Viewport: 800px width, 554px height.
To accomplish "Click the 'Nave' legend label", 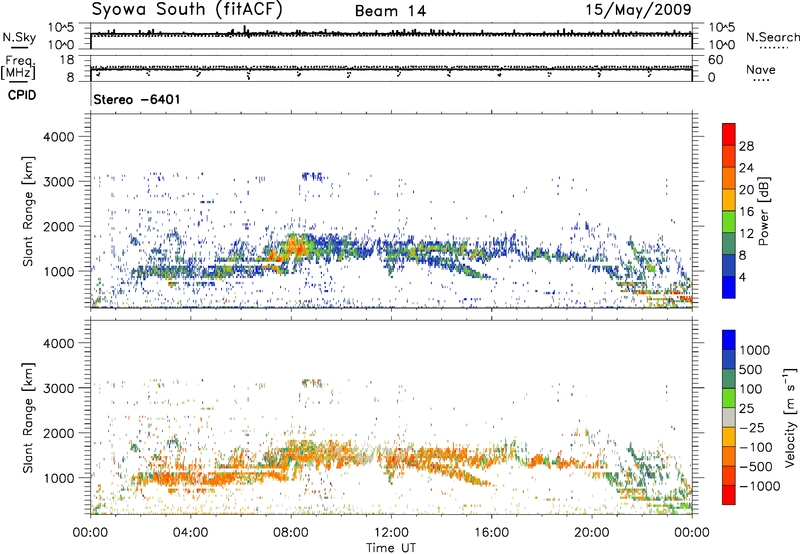I will pos(761,69).
